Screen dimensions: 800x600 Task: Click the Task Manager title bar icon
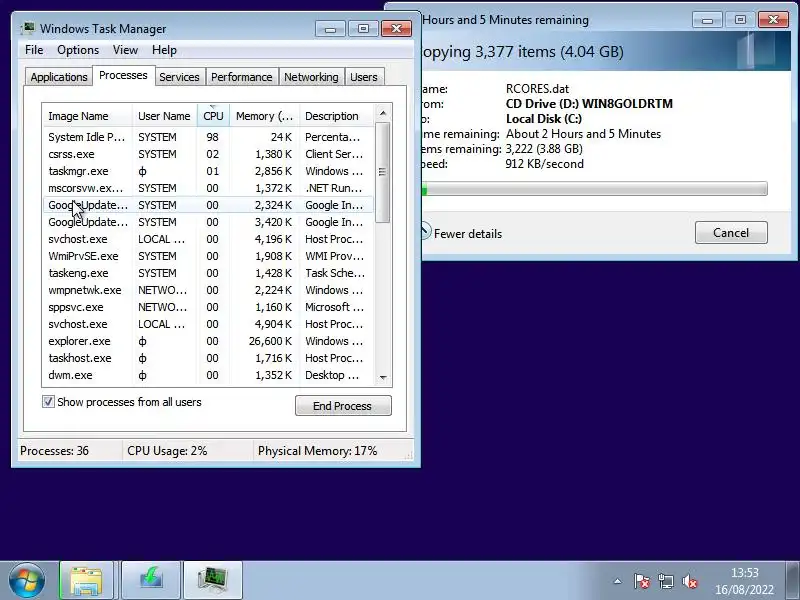pyautogui.click(x=28, y=28)
